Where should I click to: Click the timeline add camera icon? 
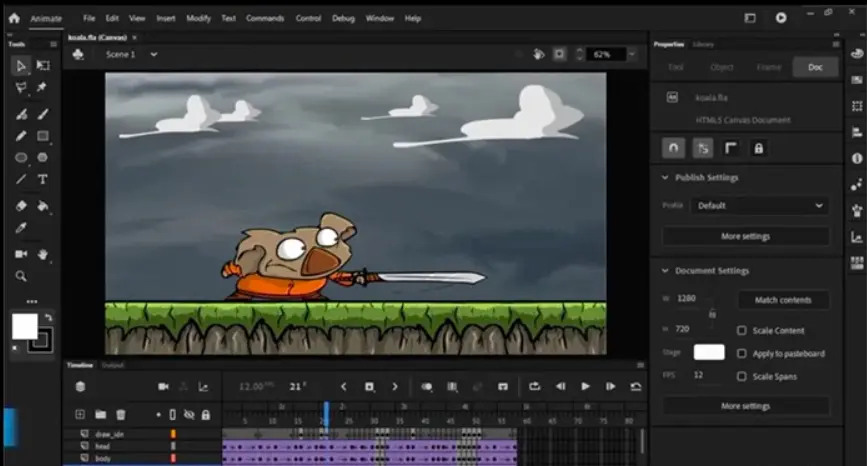click(163, 386)
